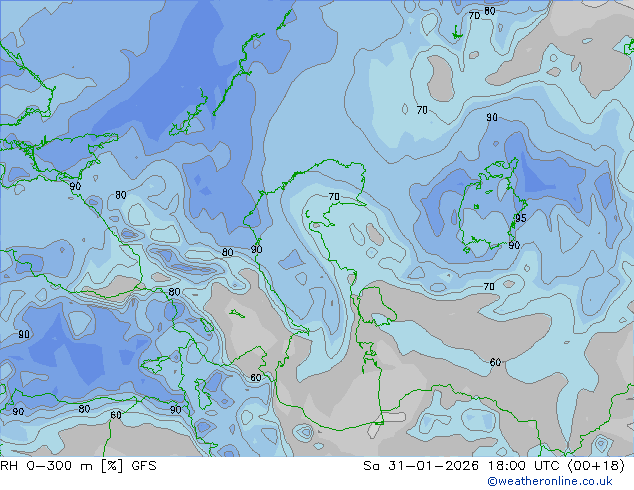Screen dimensions: 634x490
Task: Click the "RH 0–300 m [%] GFS" map caption
Action: (78, 466)
